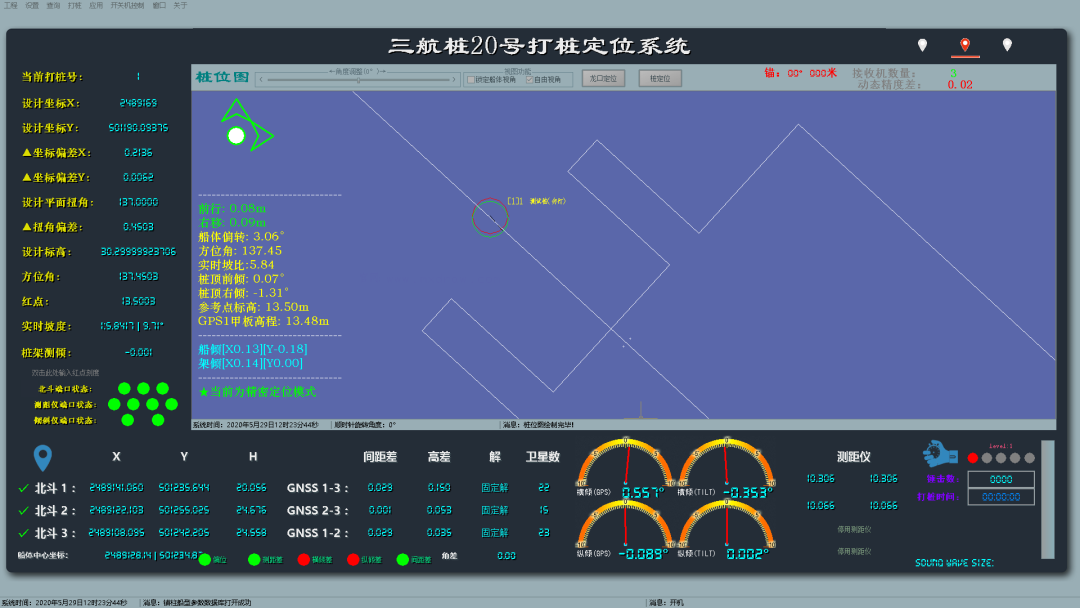Click the 桩位图 panel title
This screenshot has height=608, width=1080.
pos(222,77)
